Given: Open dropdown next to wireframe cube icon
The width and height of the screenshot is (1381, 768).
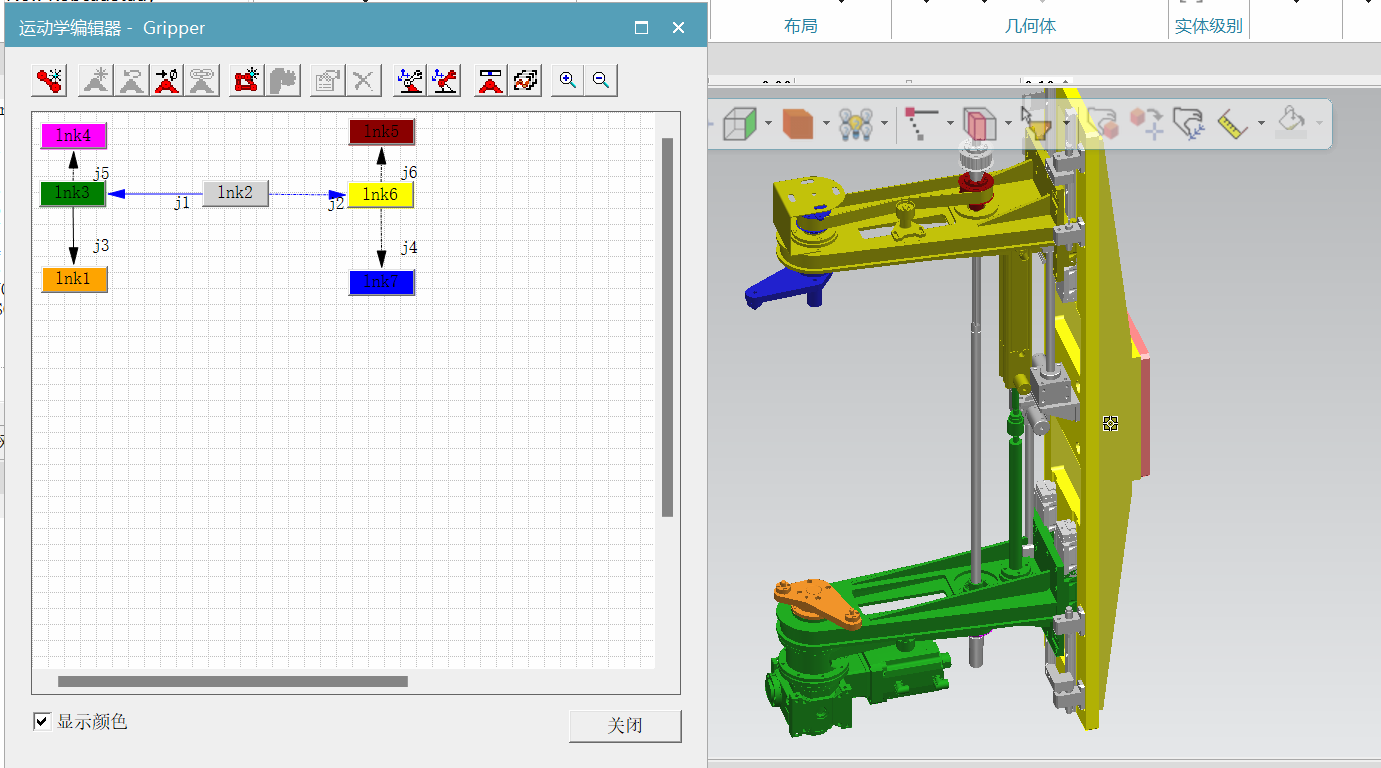Looking at the screenshot, I should pyautogui.click(x=767, y=124).
